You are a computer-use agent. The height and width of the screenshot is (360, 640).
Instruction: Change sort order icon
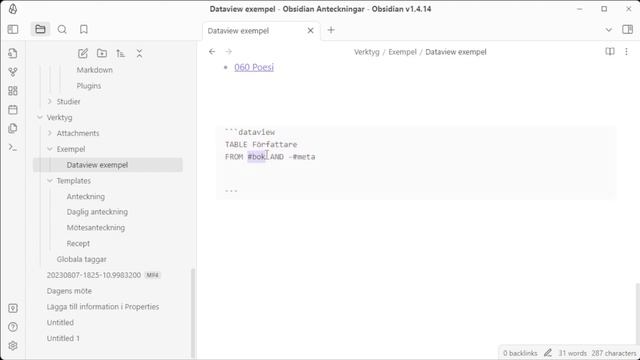coord(120,53)
